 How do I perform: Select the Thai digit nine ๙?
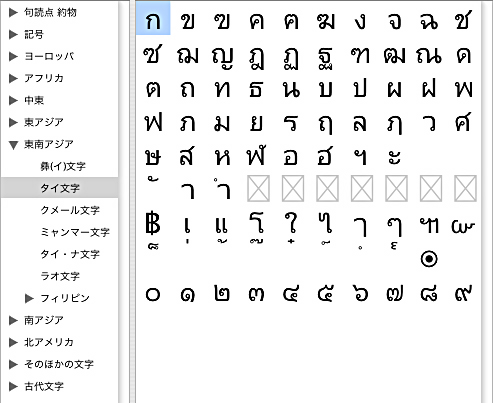point(464,293)
